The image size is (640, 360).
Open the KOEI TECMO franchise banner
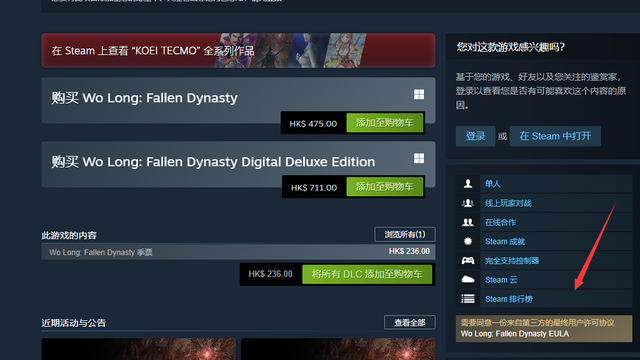[238, 51]
